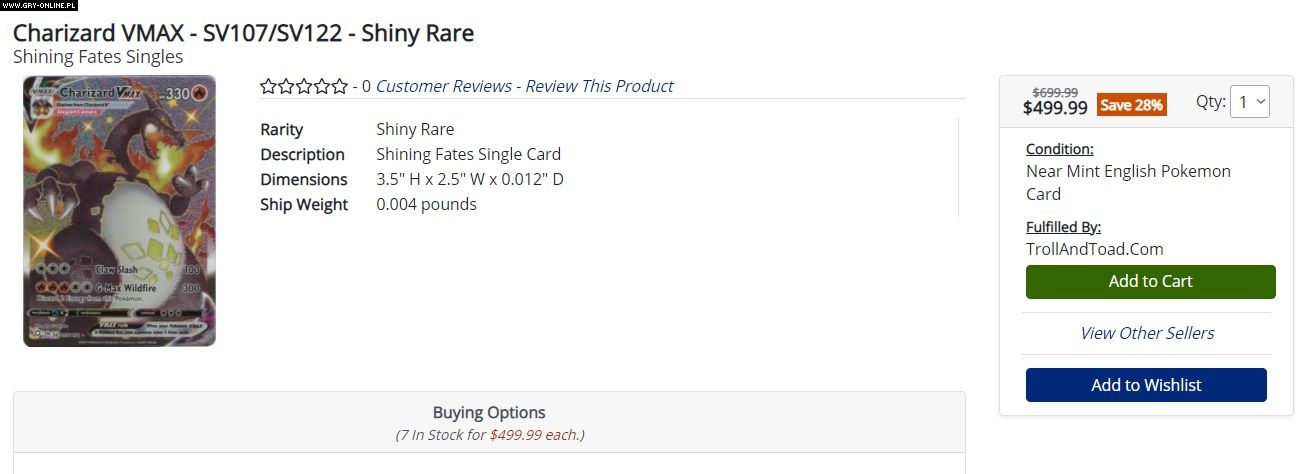
Task: Click the Add to Wishlist button
Action: 1146,385
